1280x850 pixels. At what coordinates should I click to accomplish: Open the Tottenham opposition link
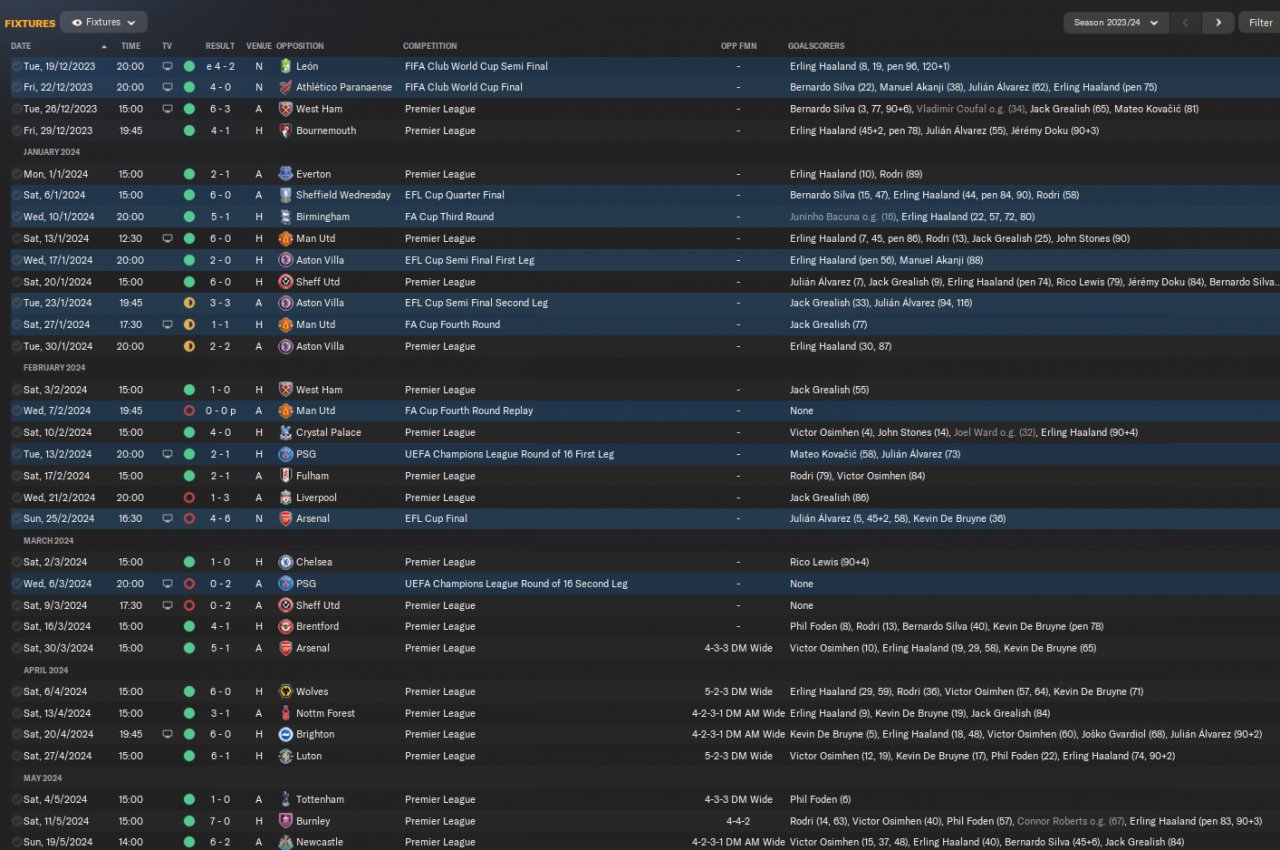coord(320,800)
